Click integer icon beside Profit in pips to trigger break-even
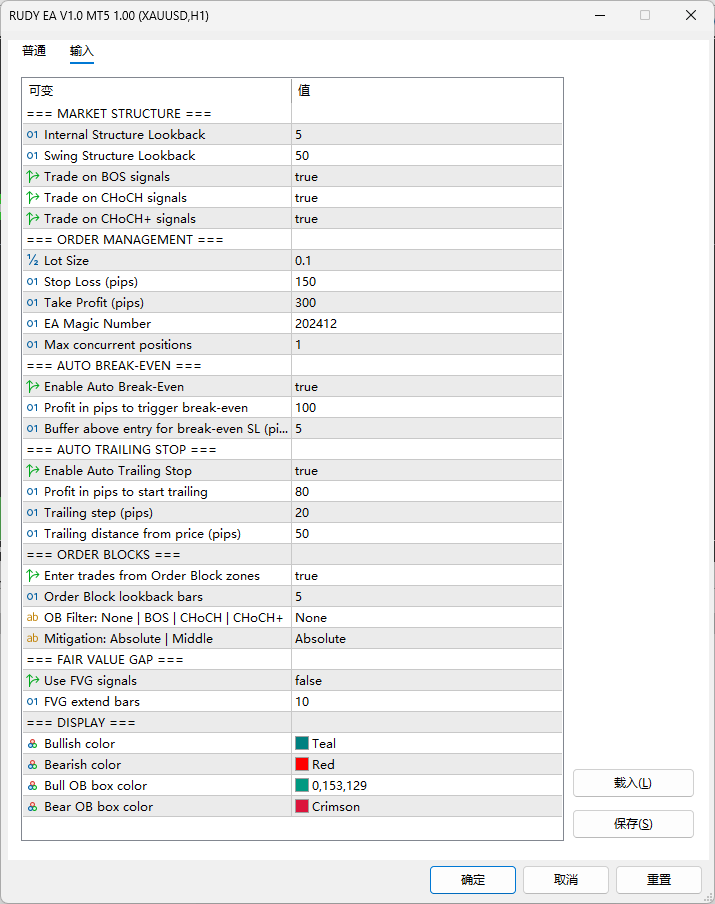The height and width of the screenshot is (904, 715). pos(32,408)
